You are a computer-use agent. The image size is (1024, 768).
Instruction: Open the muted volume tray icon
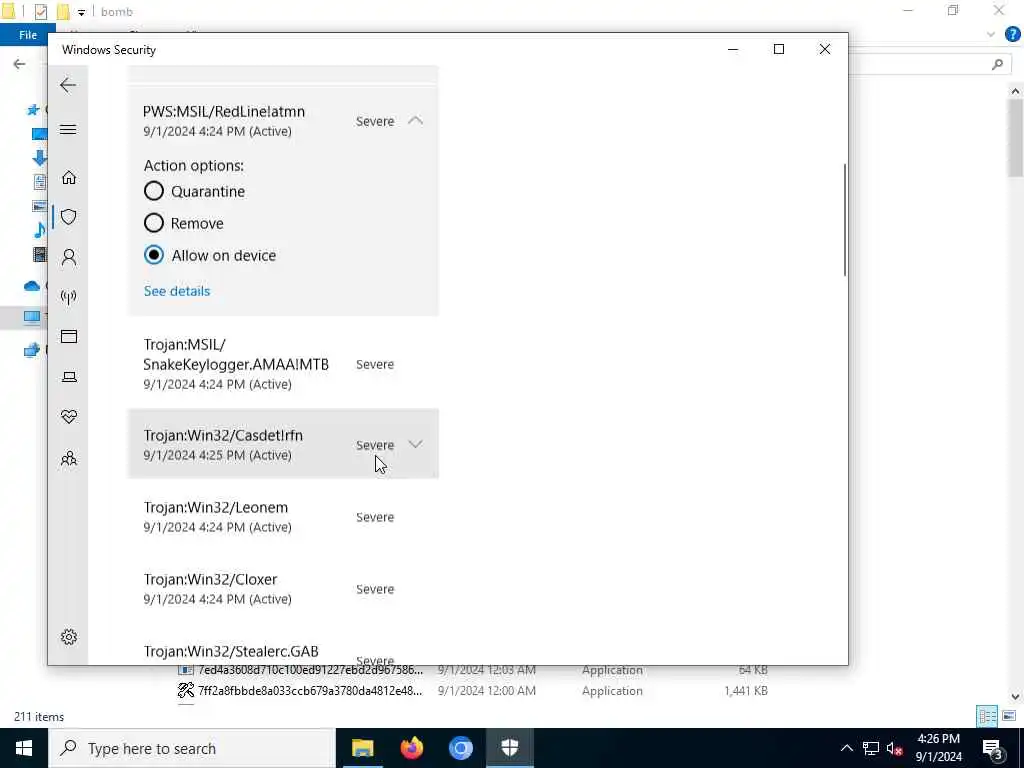coord(894,748)
